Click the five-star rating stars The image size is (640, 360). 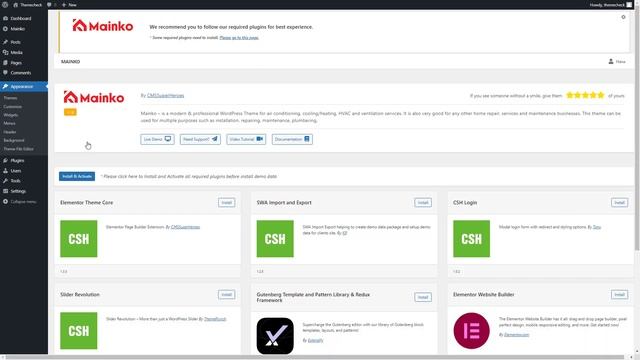pyautogui.click(x=585, y=95)
